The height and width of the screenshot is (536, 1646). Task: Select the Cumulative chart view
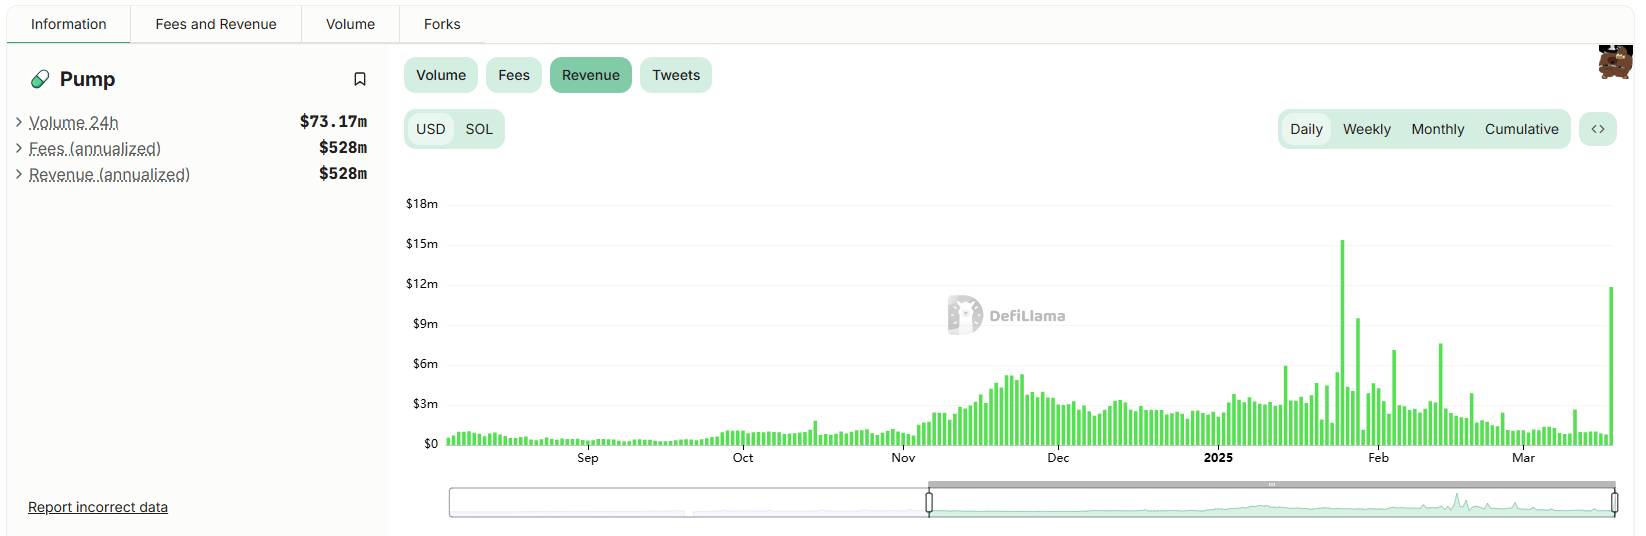coord(1522,129)
